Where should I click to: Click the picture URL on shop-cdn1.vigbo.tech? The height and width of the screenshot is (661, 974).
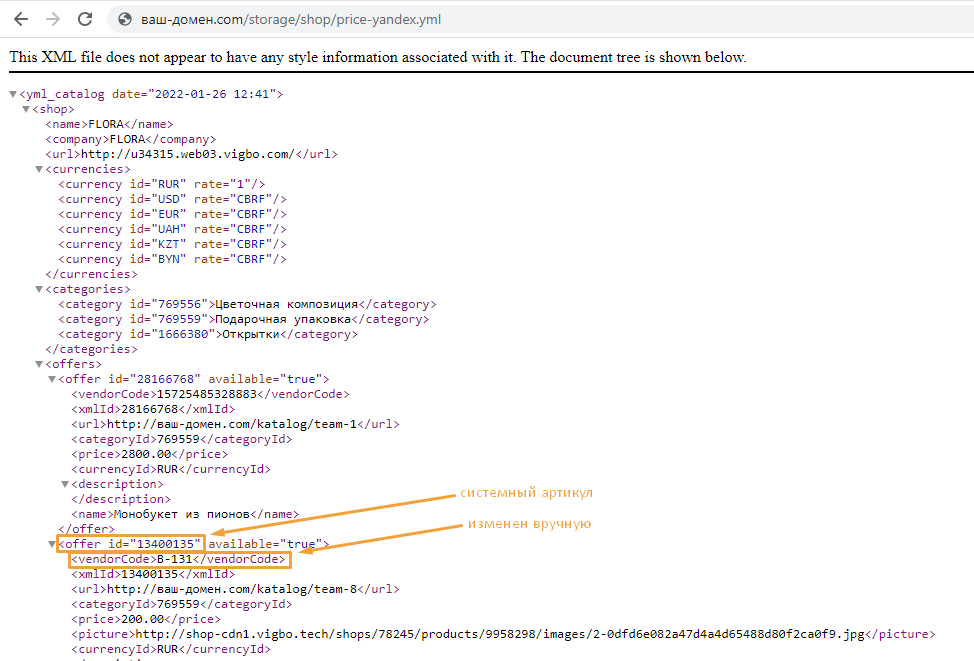tap(500, 634)
